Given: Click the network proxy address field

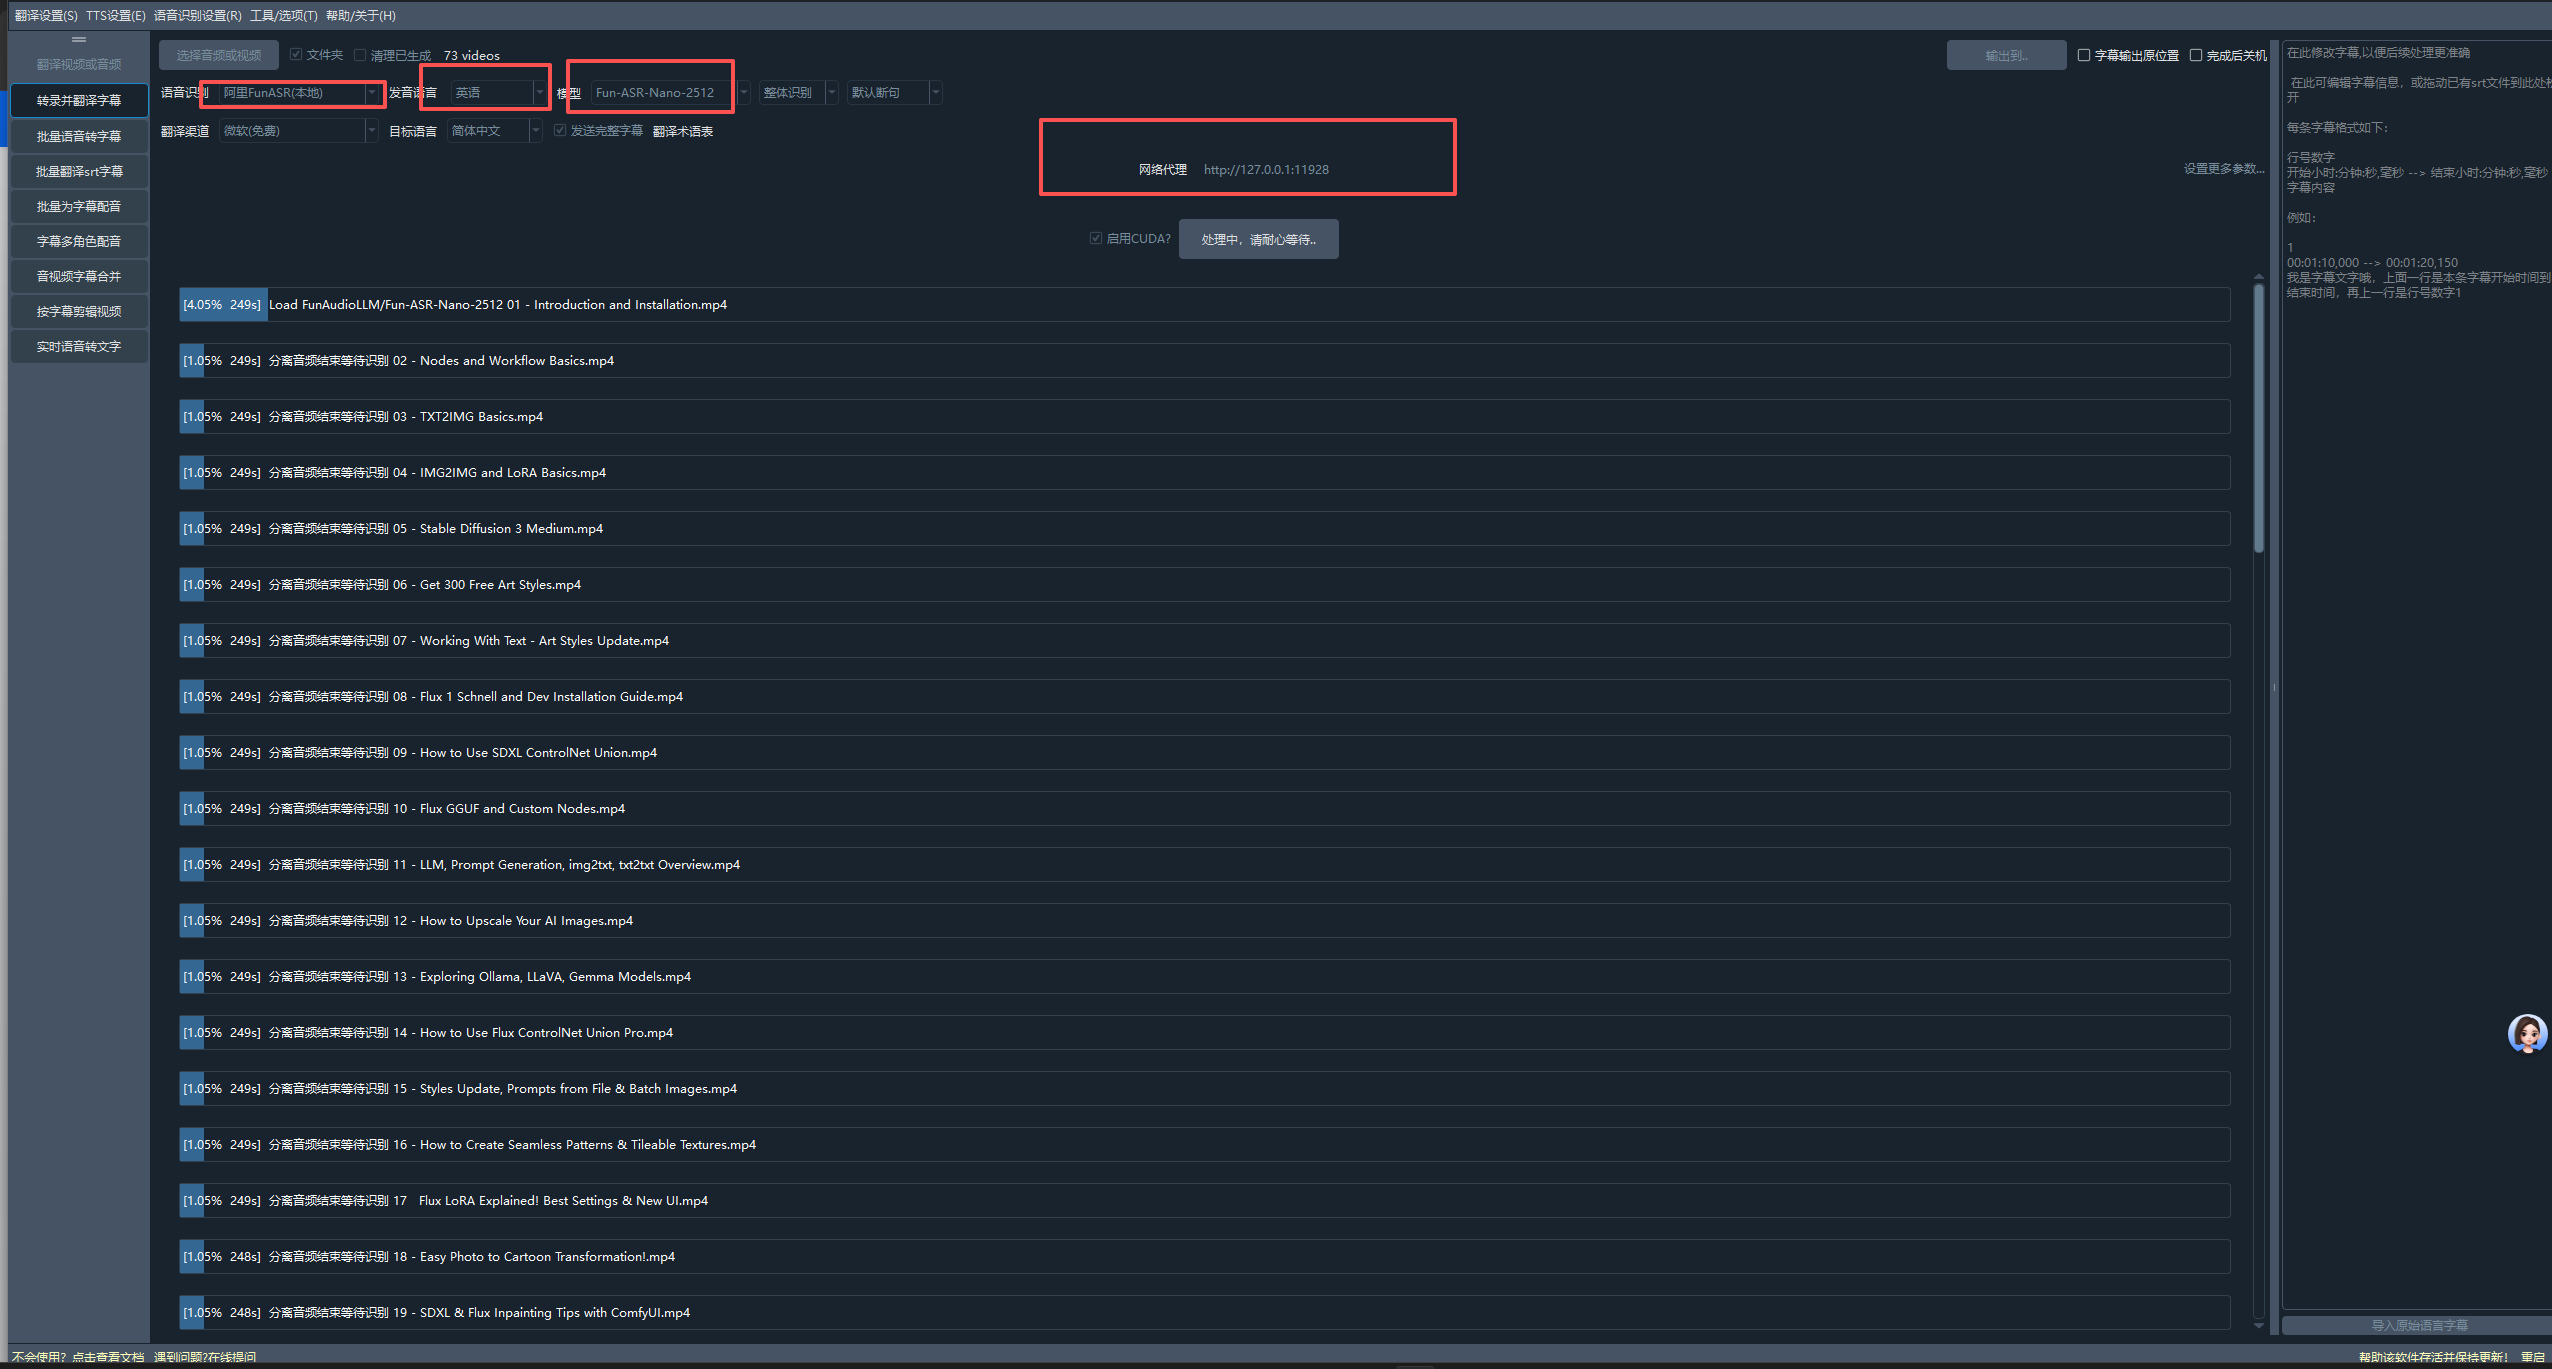Looking at the screenshot, I should (1266, 170).
